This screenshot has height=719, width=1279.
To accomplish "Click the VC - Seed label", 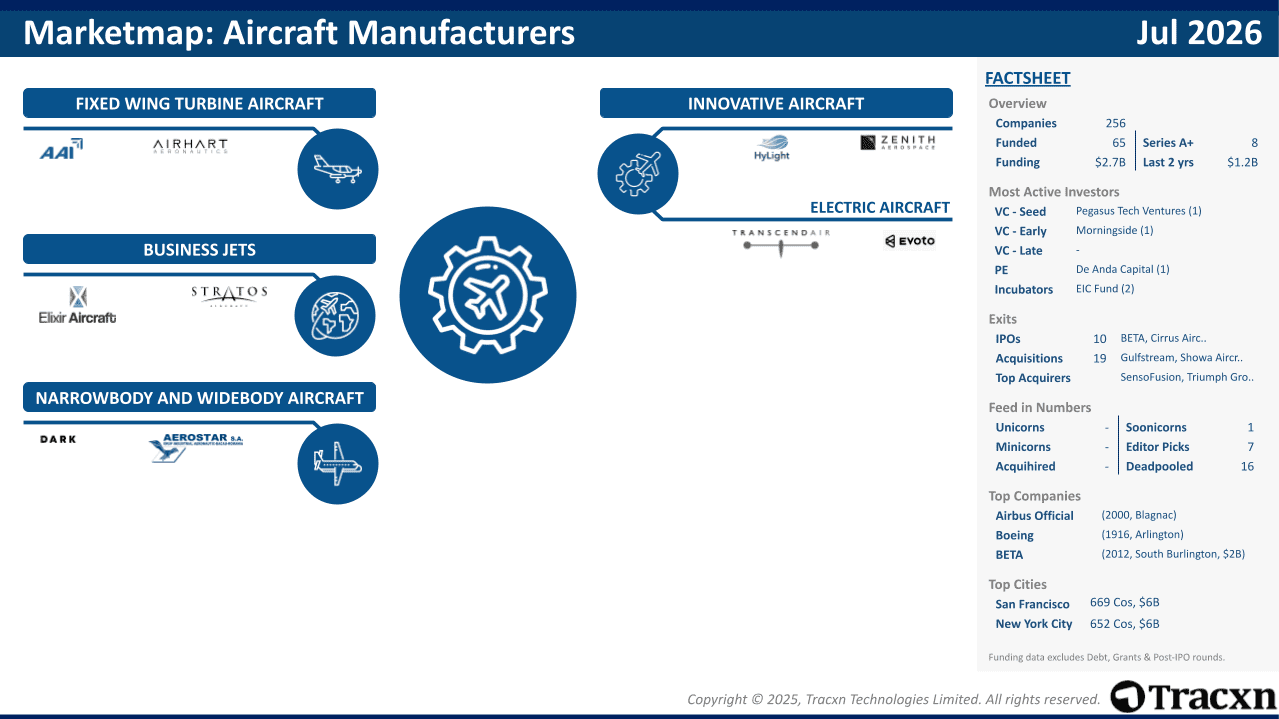I will pyautogui.click(x=1020, y=212).
